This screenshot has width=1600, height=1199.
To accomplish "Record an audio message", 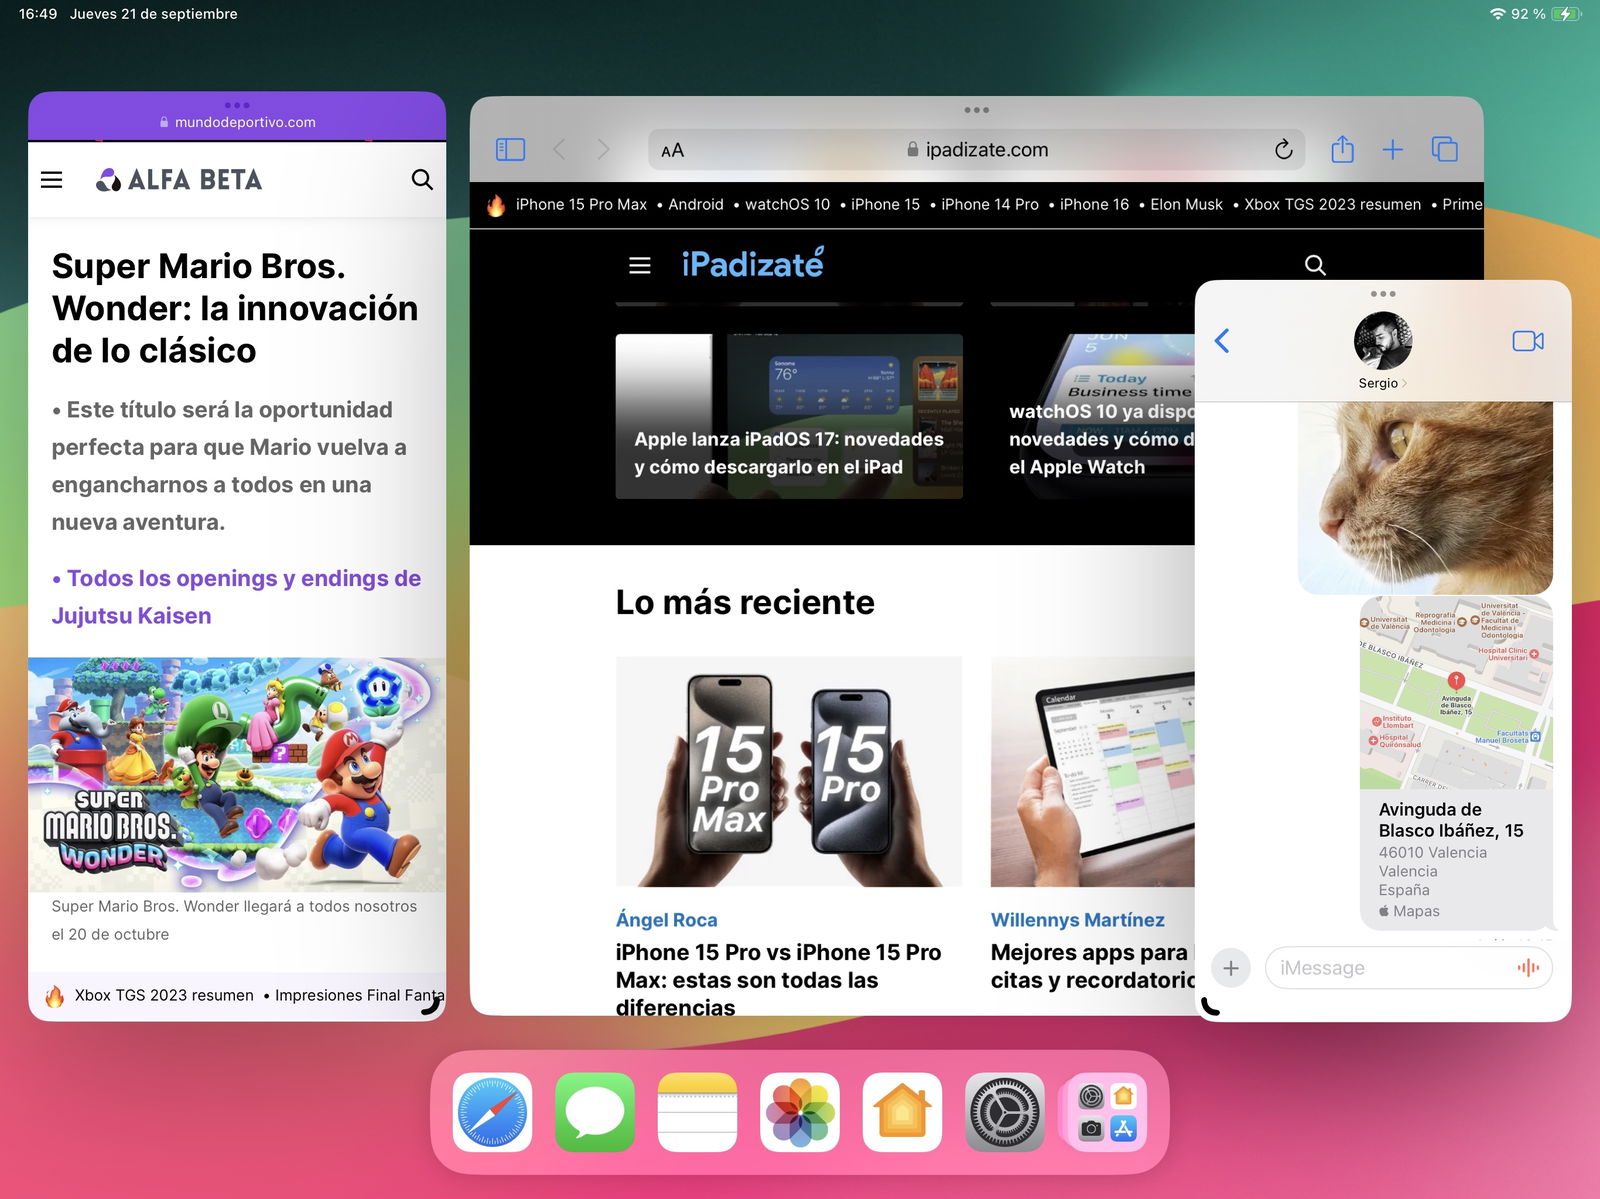I will click(1528, 968).
